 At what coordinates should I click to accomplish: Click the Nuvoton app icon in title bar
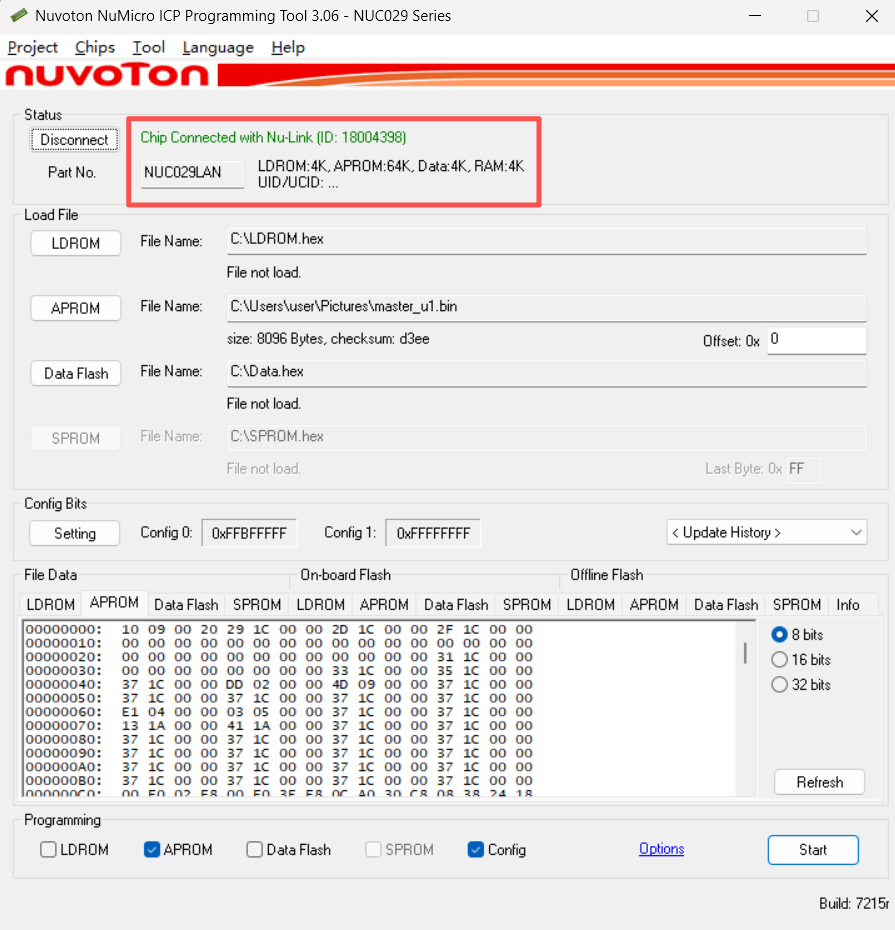[18, 16]
